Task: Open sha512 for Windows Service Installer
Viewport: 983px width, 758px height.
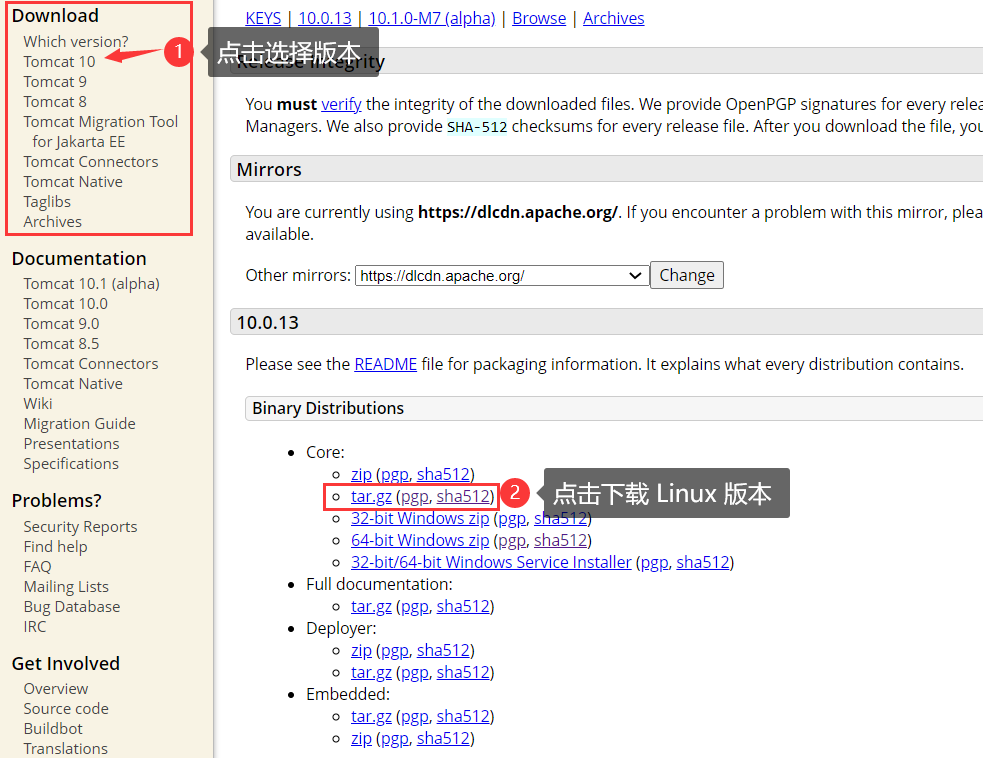Action: [703, 562]
